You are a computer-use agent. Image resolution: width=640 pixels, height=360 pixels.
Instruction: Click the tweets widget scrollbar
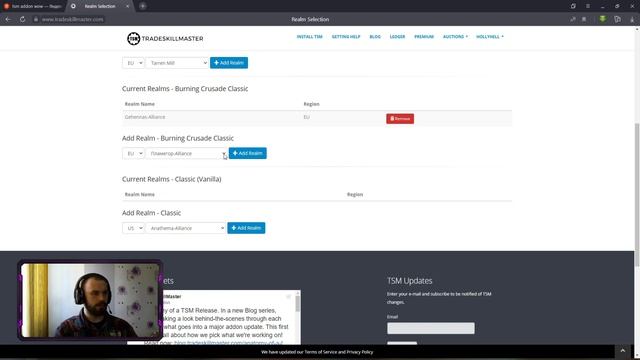(298, 304)
